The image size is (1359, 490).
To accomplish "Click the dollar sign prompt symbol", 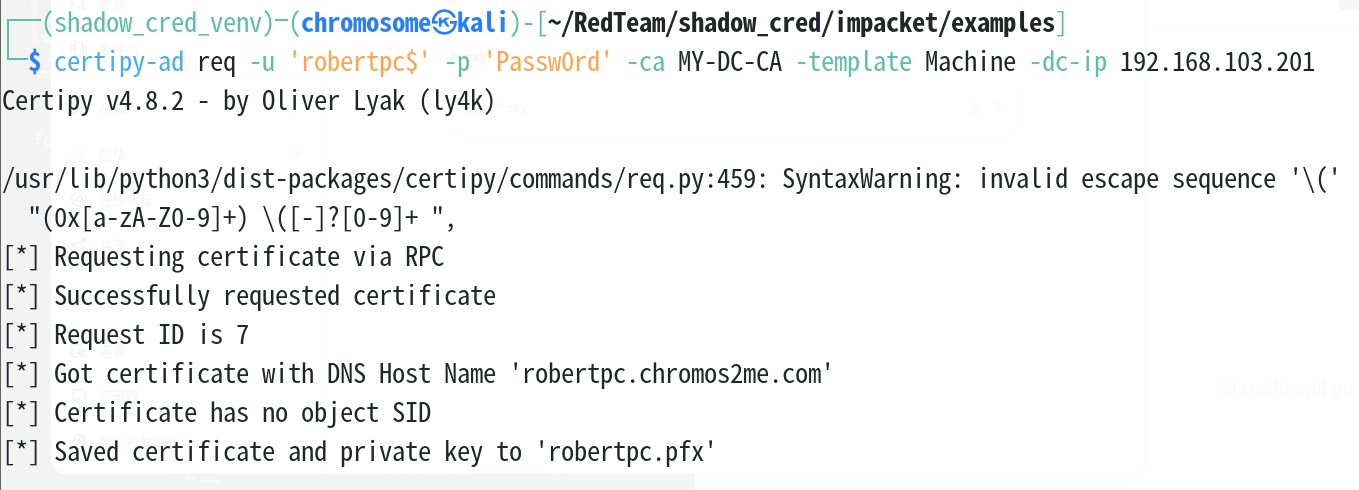I will (x=34, y=62).
